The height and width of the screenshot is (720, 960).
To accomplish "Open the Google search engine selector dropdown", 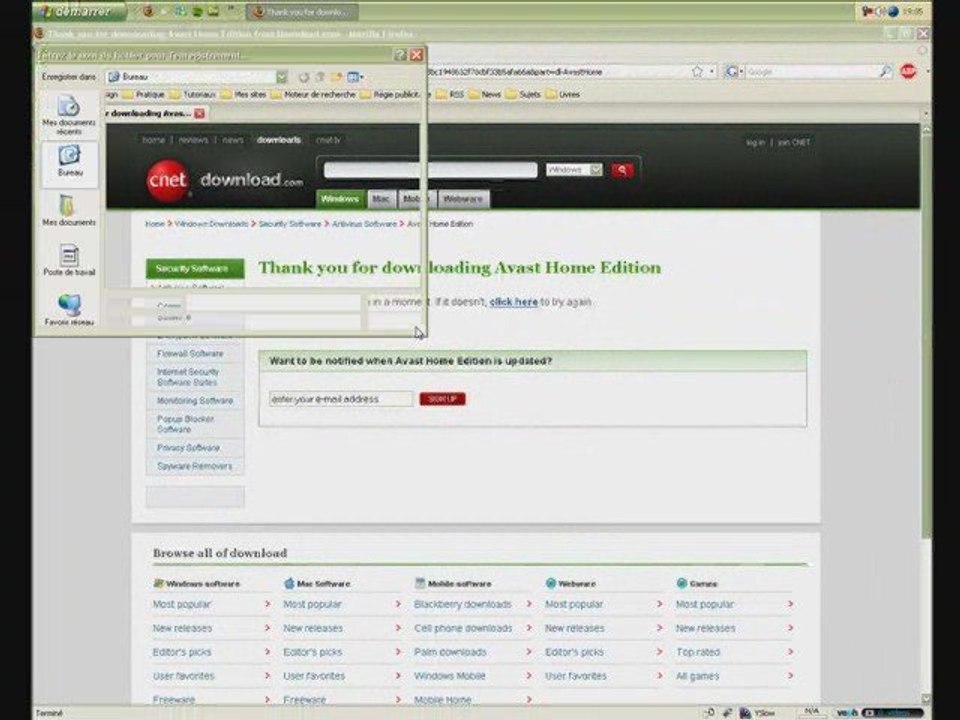I will point(732,72).
